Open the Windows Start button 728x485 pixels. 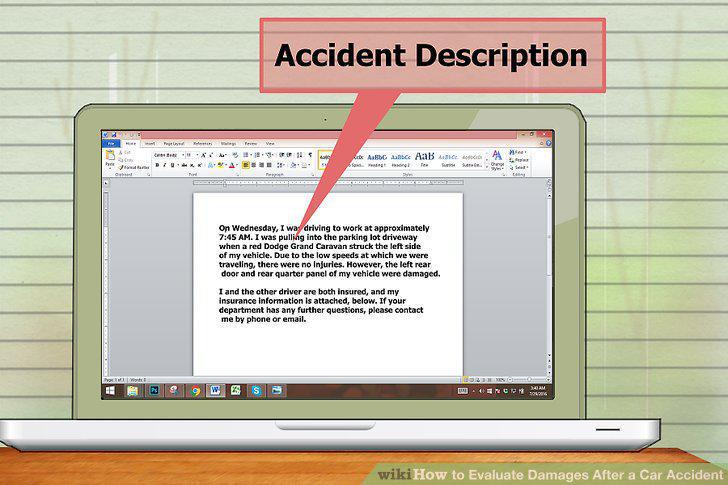pyautogui.click(x=110, y=391)
